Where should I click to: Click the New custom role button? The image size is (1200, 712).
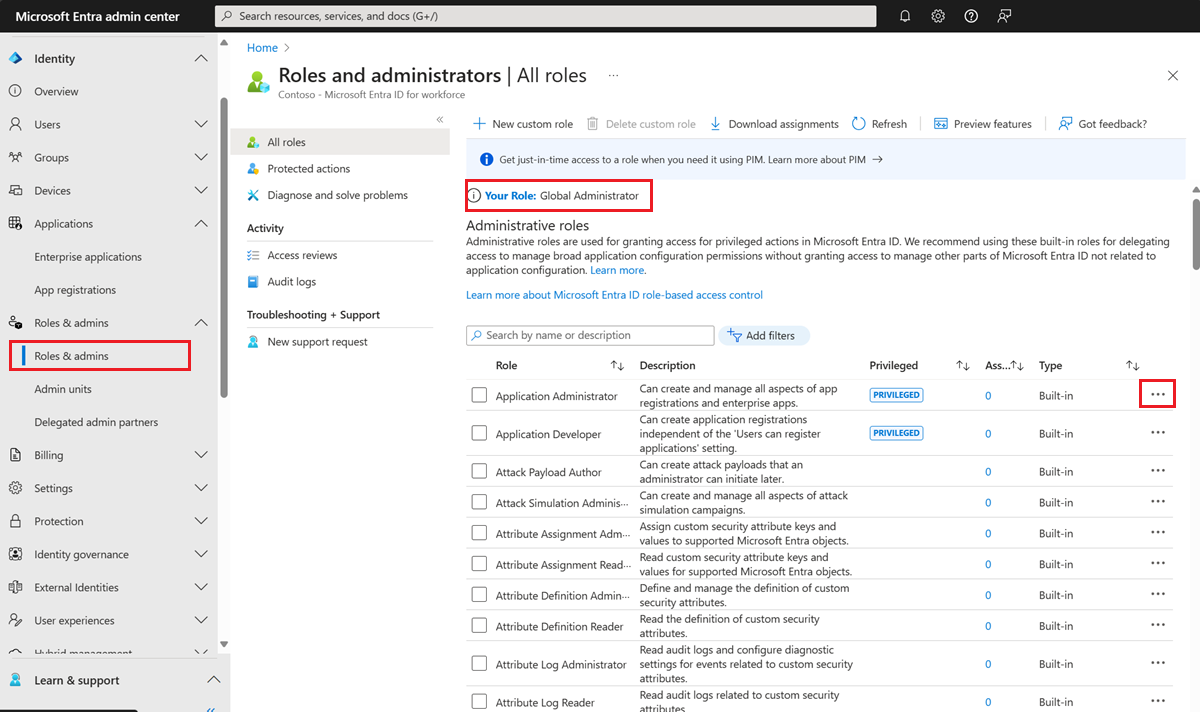(523, 124)
